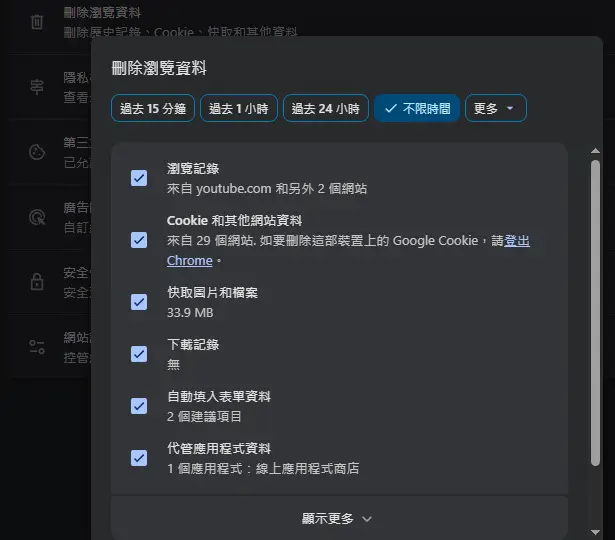Image resolution: width=615 pixels, height=540 pixels.
Task: Select the 過去 1 小時 time range
Action: 238,108
